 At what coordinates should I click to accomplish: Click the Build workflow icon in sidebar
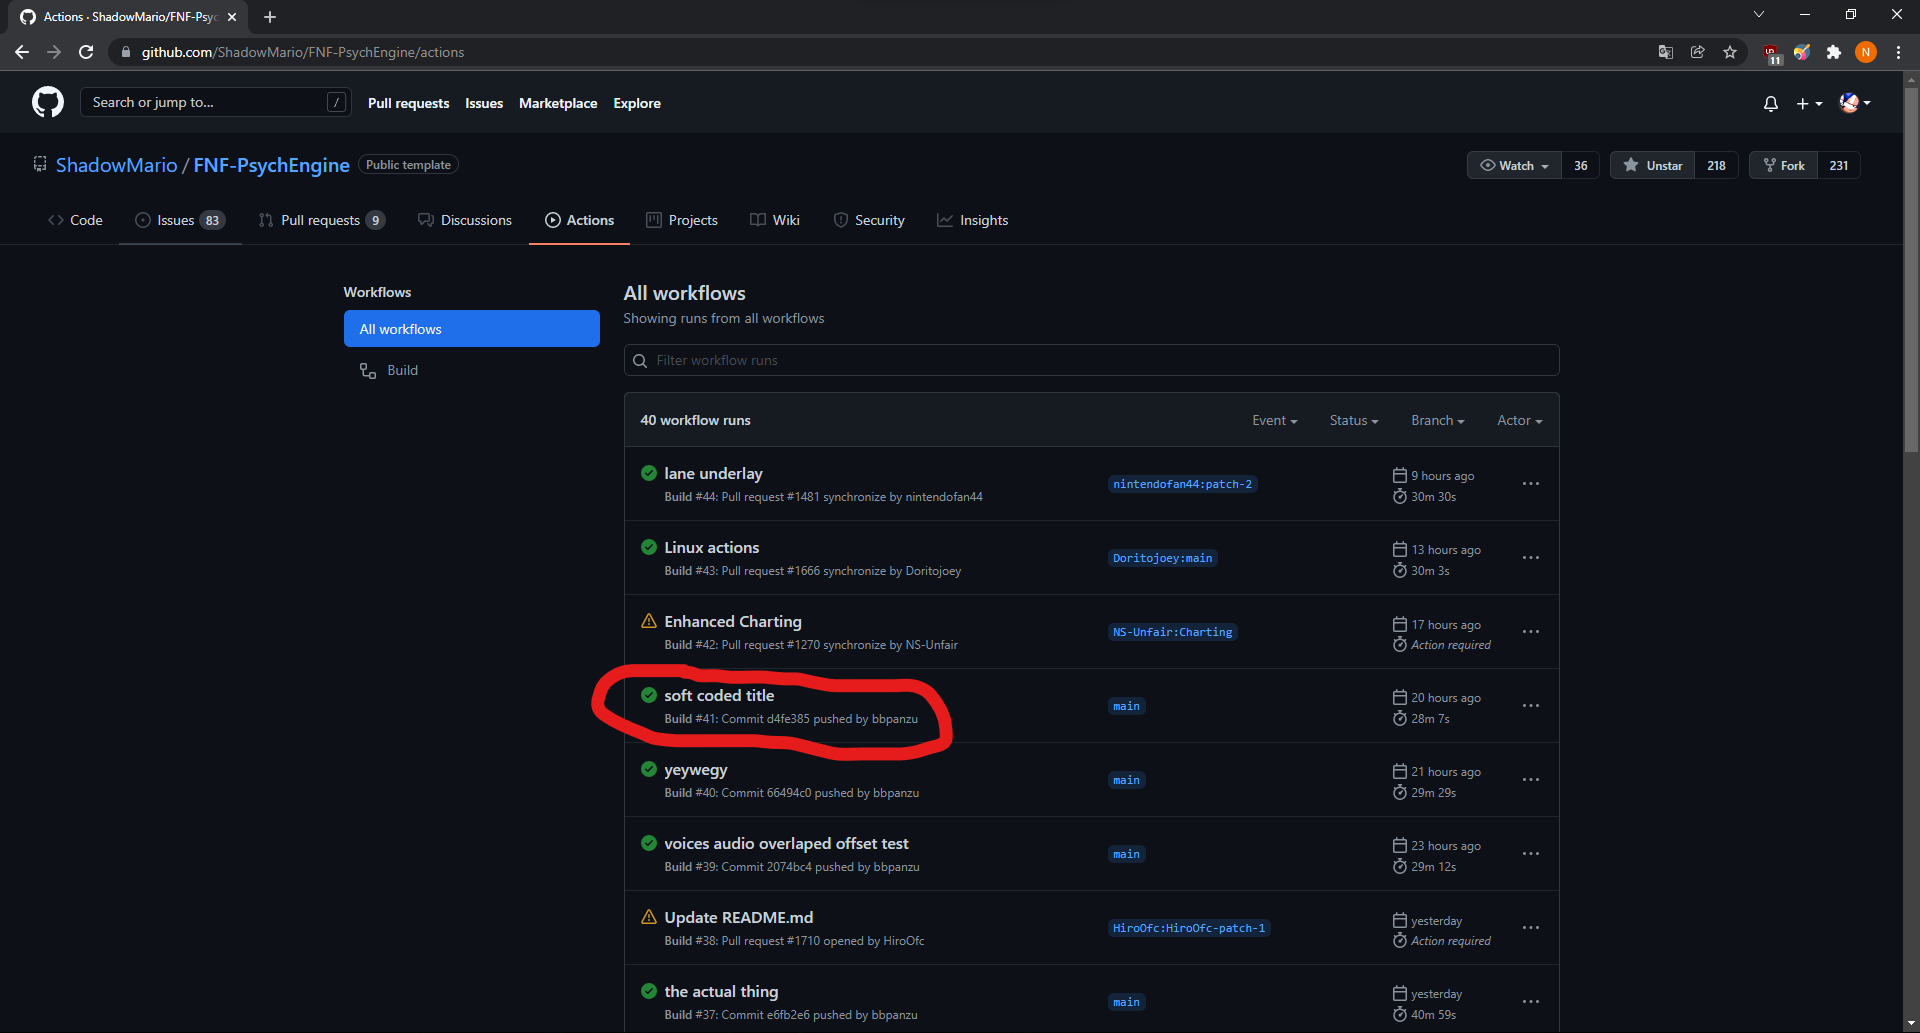[x=367, y=370]
